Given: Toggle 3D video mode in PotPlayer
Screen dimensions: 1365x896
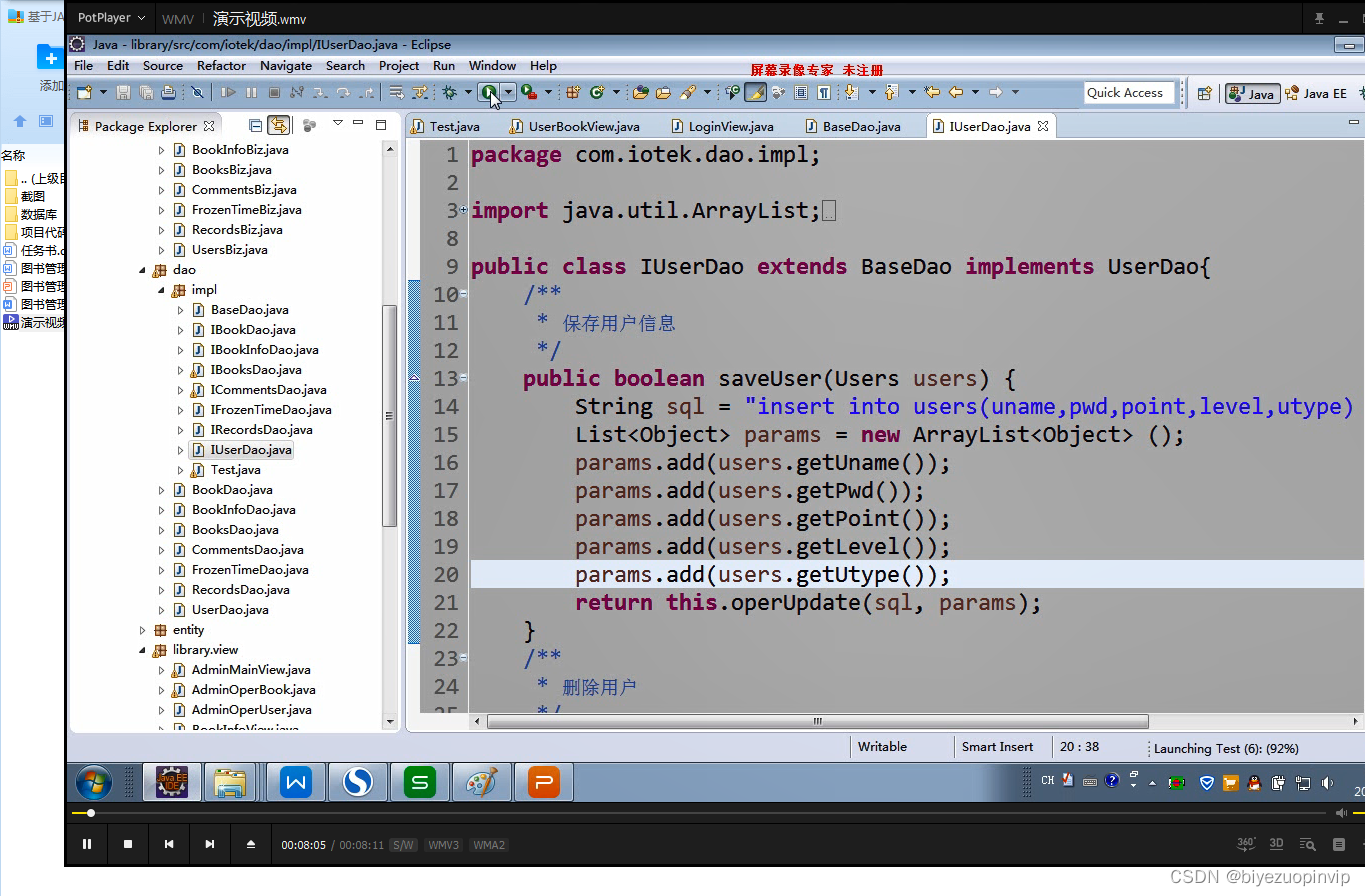Looking at the screenshot, I should tap(1276, 844).
